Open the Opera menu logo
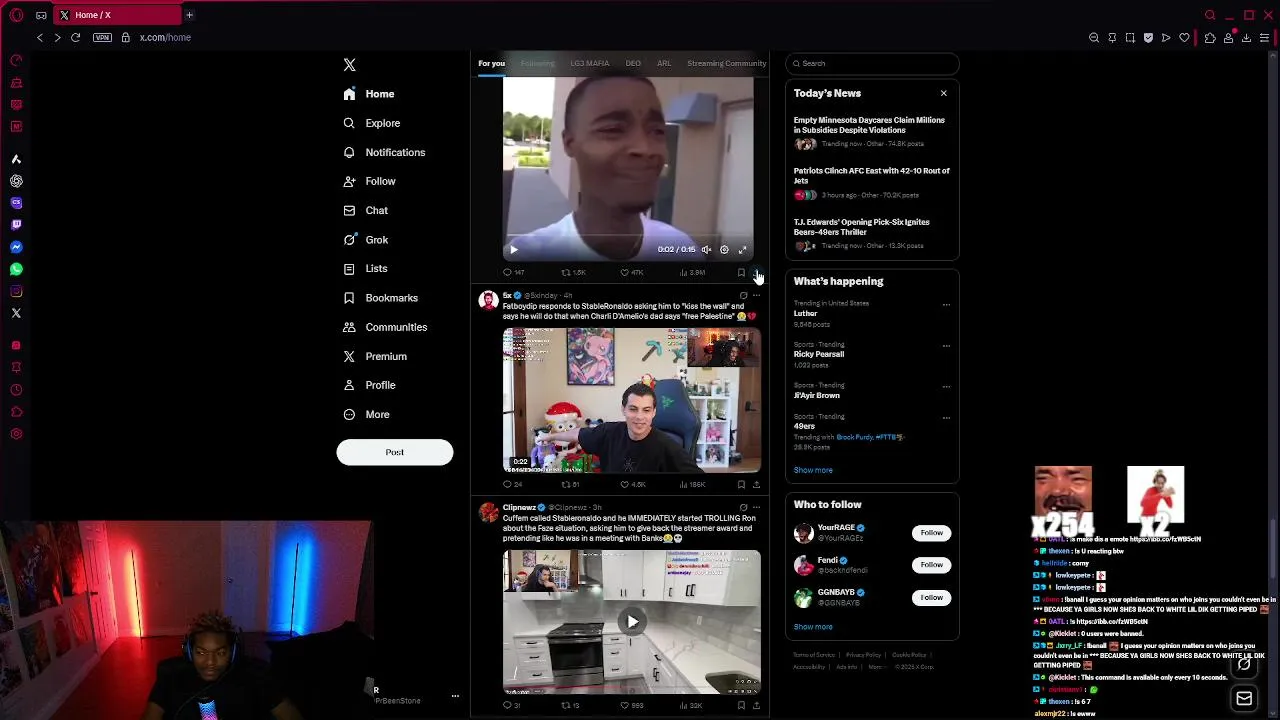Screen dimensions: 1280x720 coord(16,15)
